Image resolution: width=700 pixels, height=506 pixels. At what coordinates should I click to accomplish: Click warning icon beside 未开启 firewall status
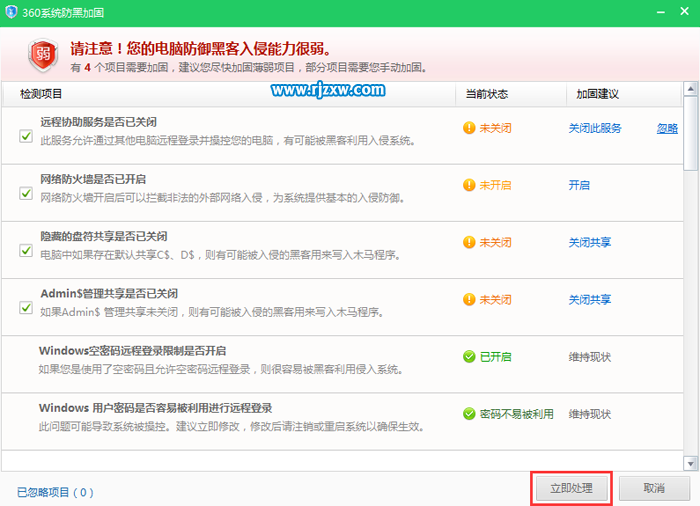(469, 185)
